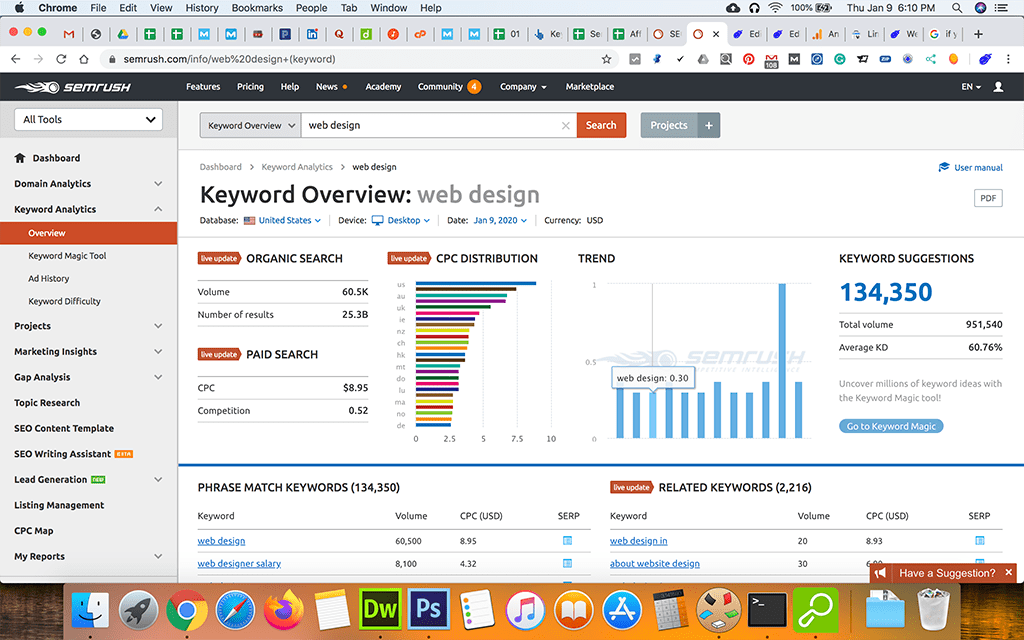Open EN language selector
Viewport: 1024px width, 640px height.
point(971,87)
